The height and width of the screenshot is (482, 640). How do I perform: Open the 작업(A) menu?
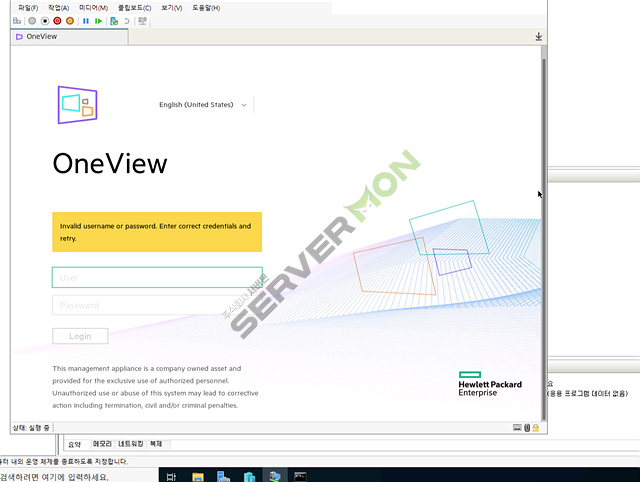59,8
